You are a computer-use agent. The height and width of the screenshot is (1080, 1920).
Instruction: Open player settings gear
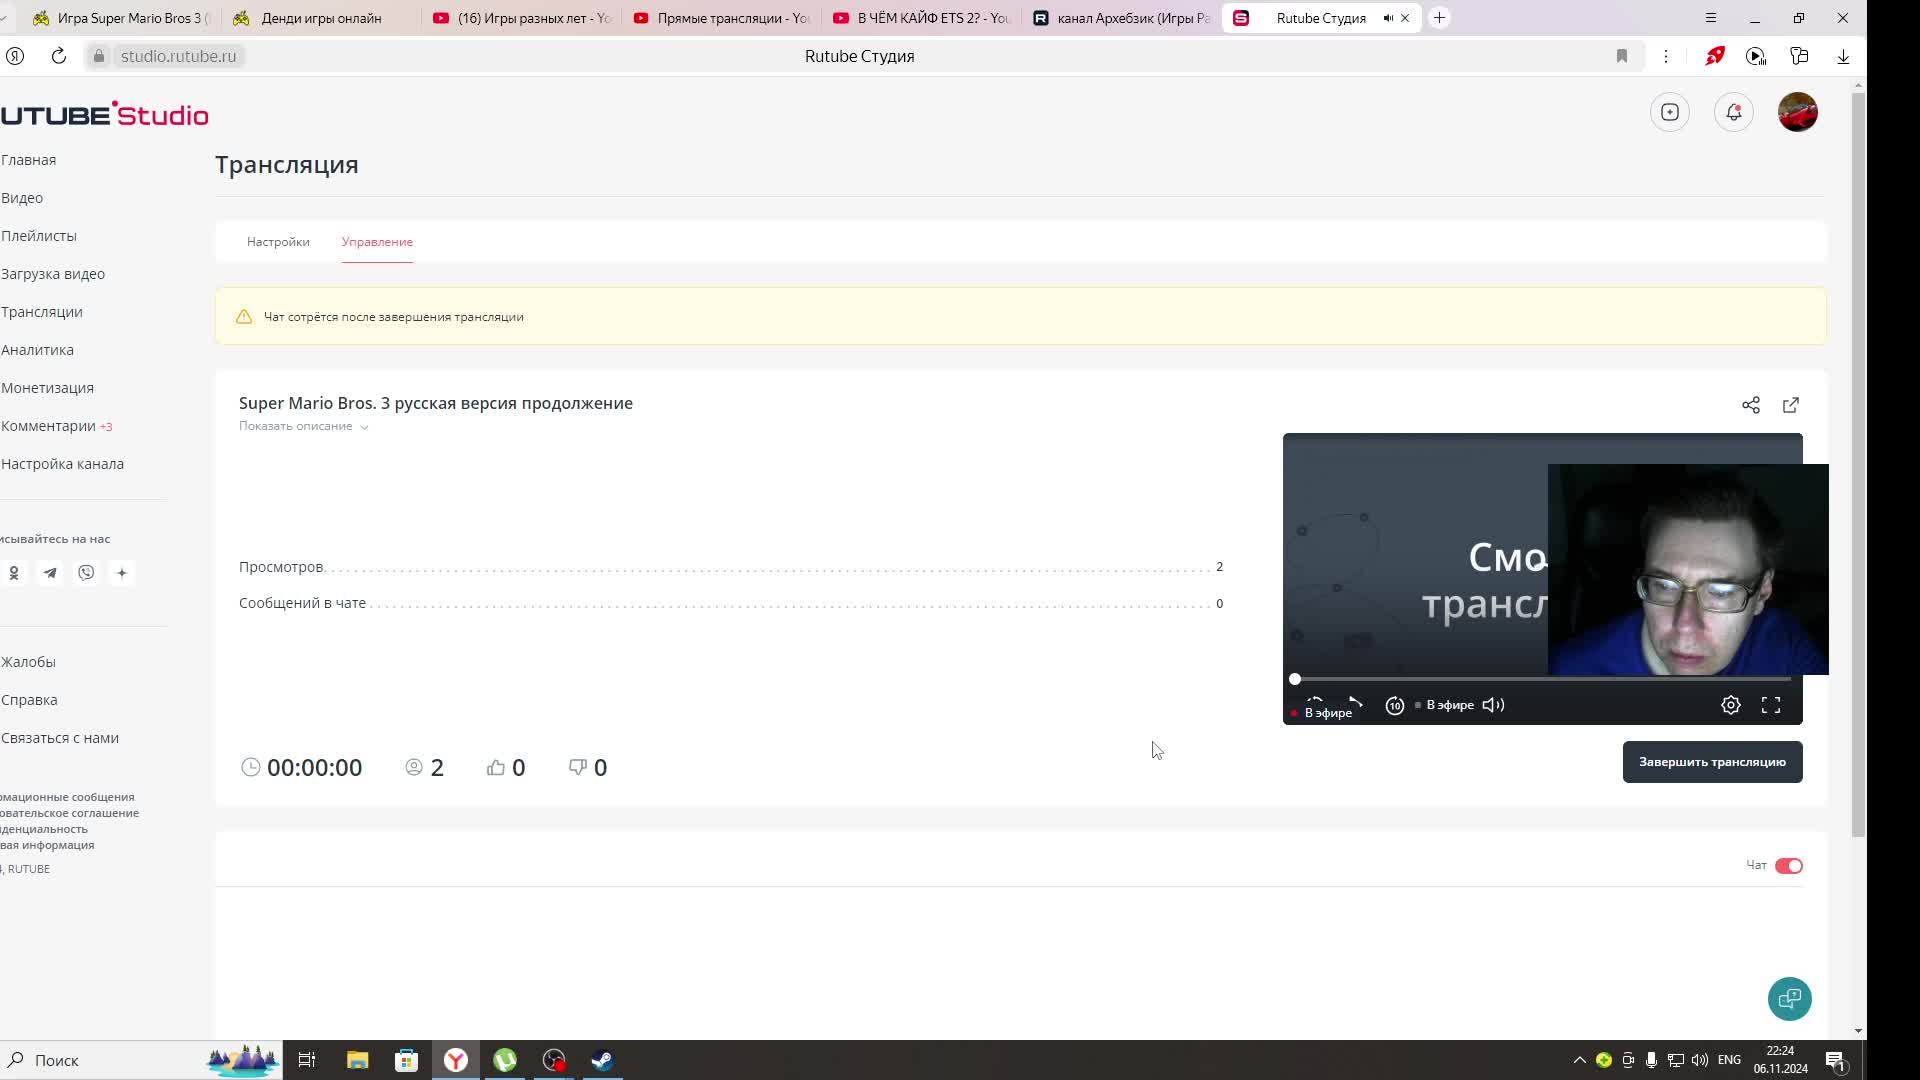pyautogui.click(x=1731, y=705)
